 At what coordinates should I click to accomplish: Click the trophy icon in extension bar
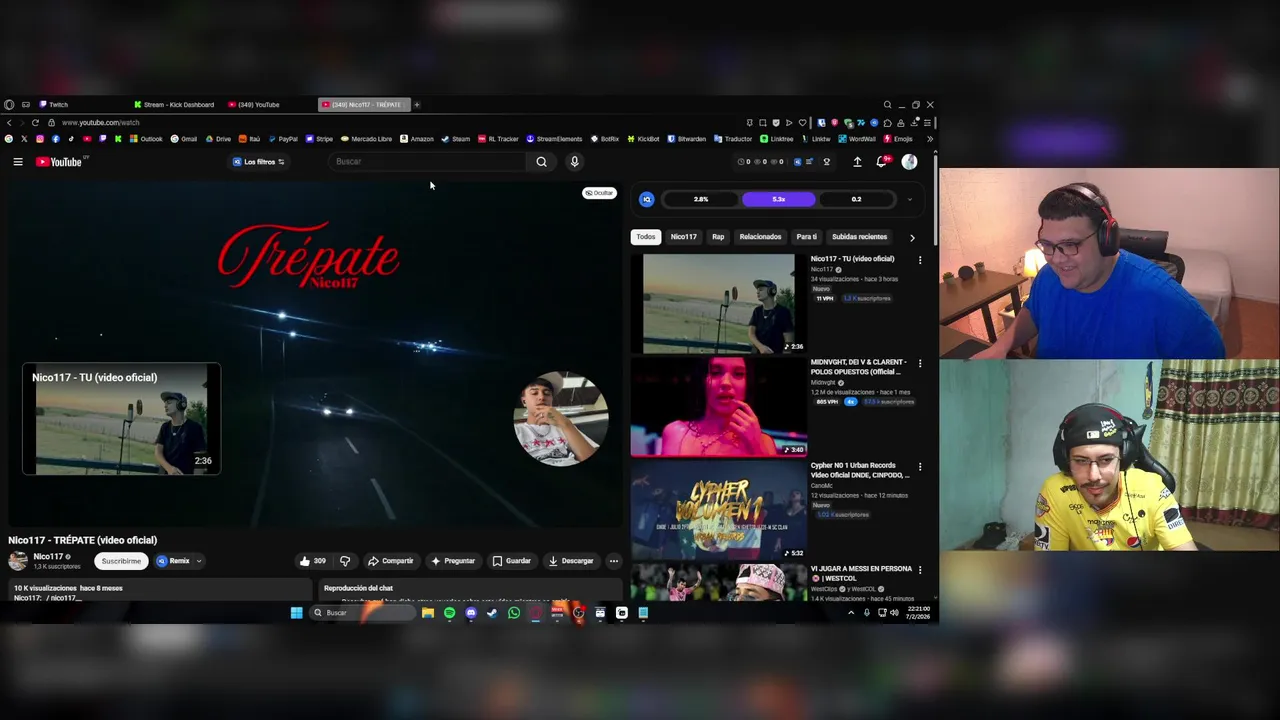coord(826,162)
